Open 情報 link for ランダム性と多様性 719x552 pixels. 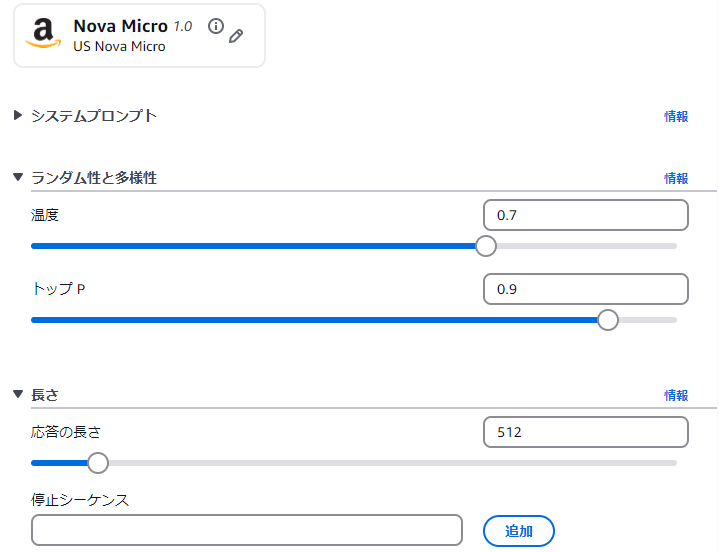tap(676, 179)
